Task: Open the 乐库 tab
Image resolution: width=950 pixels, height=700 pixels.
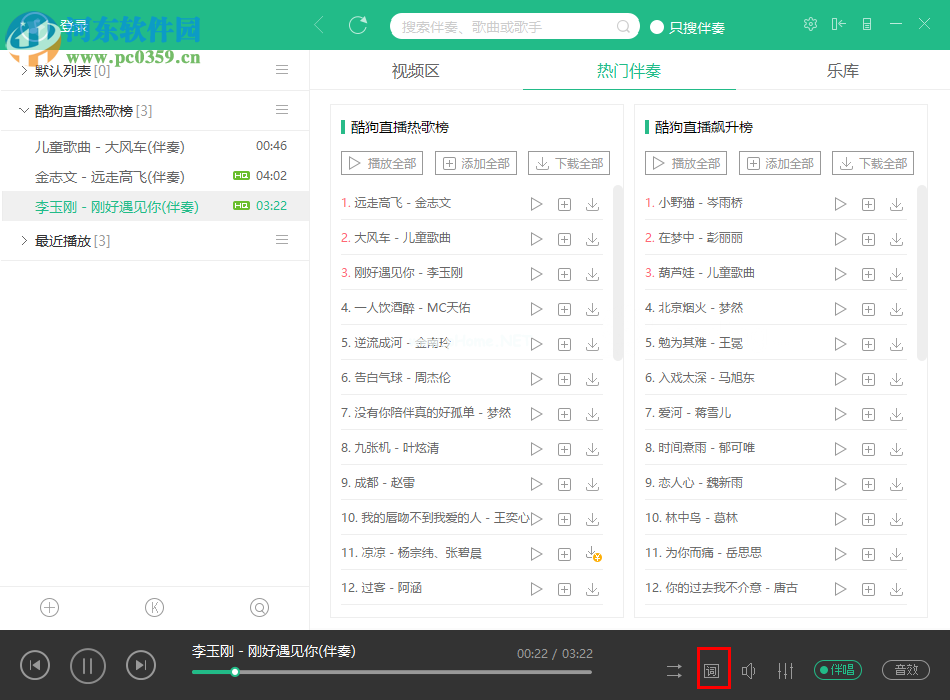Action: [x=842, y=71]
